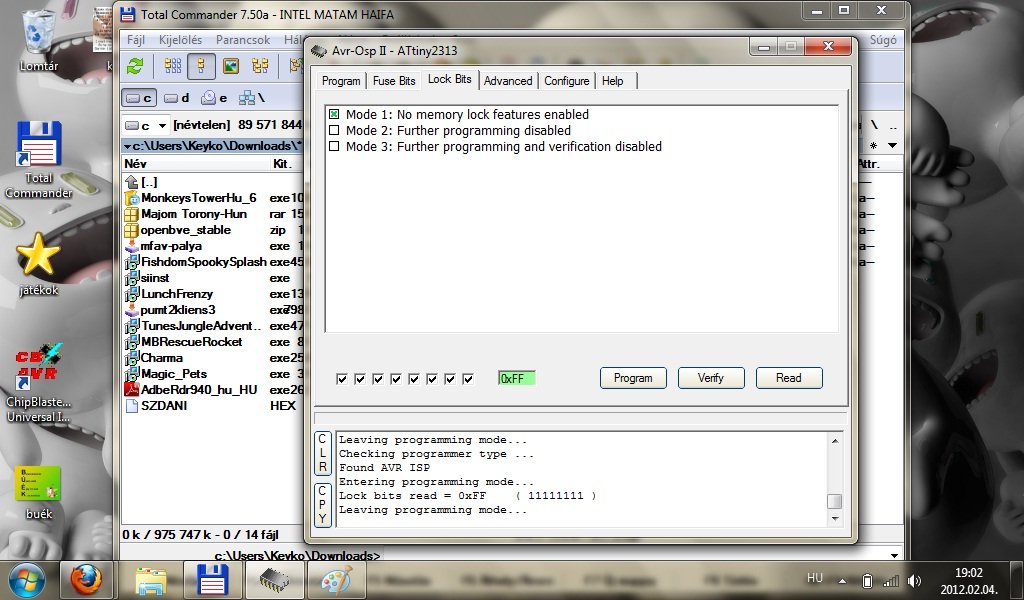Launch Firefox from the taskbar
Image resolution: width=1024 pixels, height=600 pixels.
tap(86, 580)
